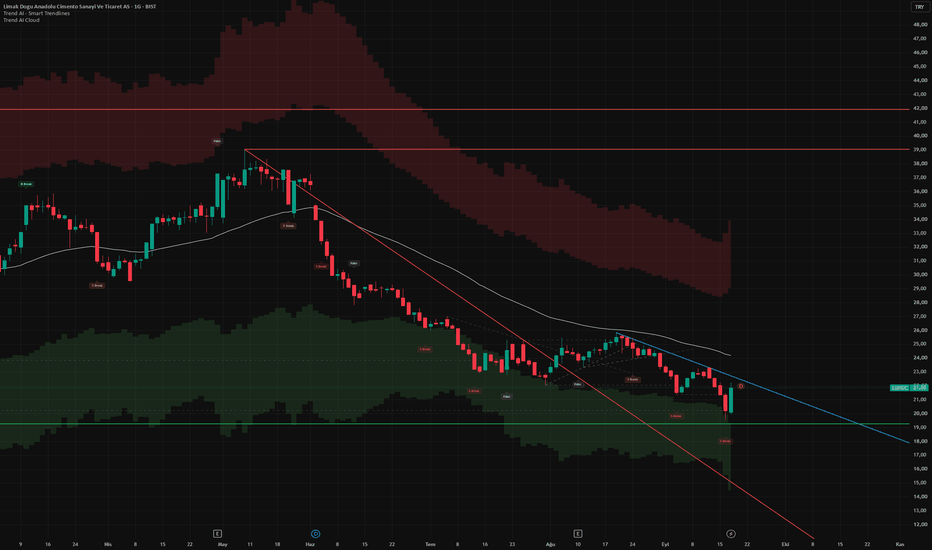Open the TRY currency selector
The width and height of the screenshot is (932, 550).
919,7
